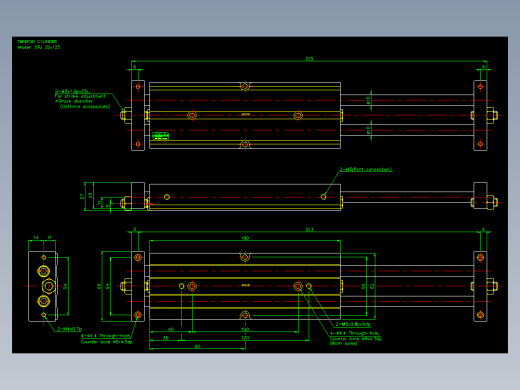Select the 14 dimension above the end view
The width and height of the screenshot is (520, 390).
coord(36,238)
